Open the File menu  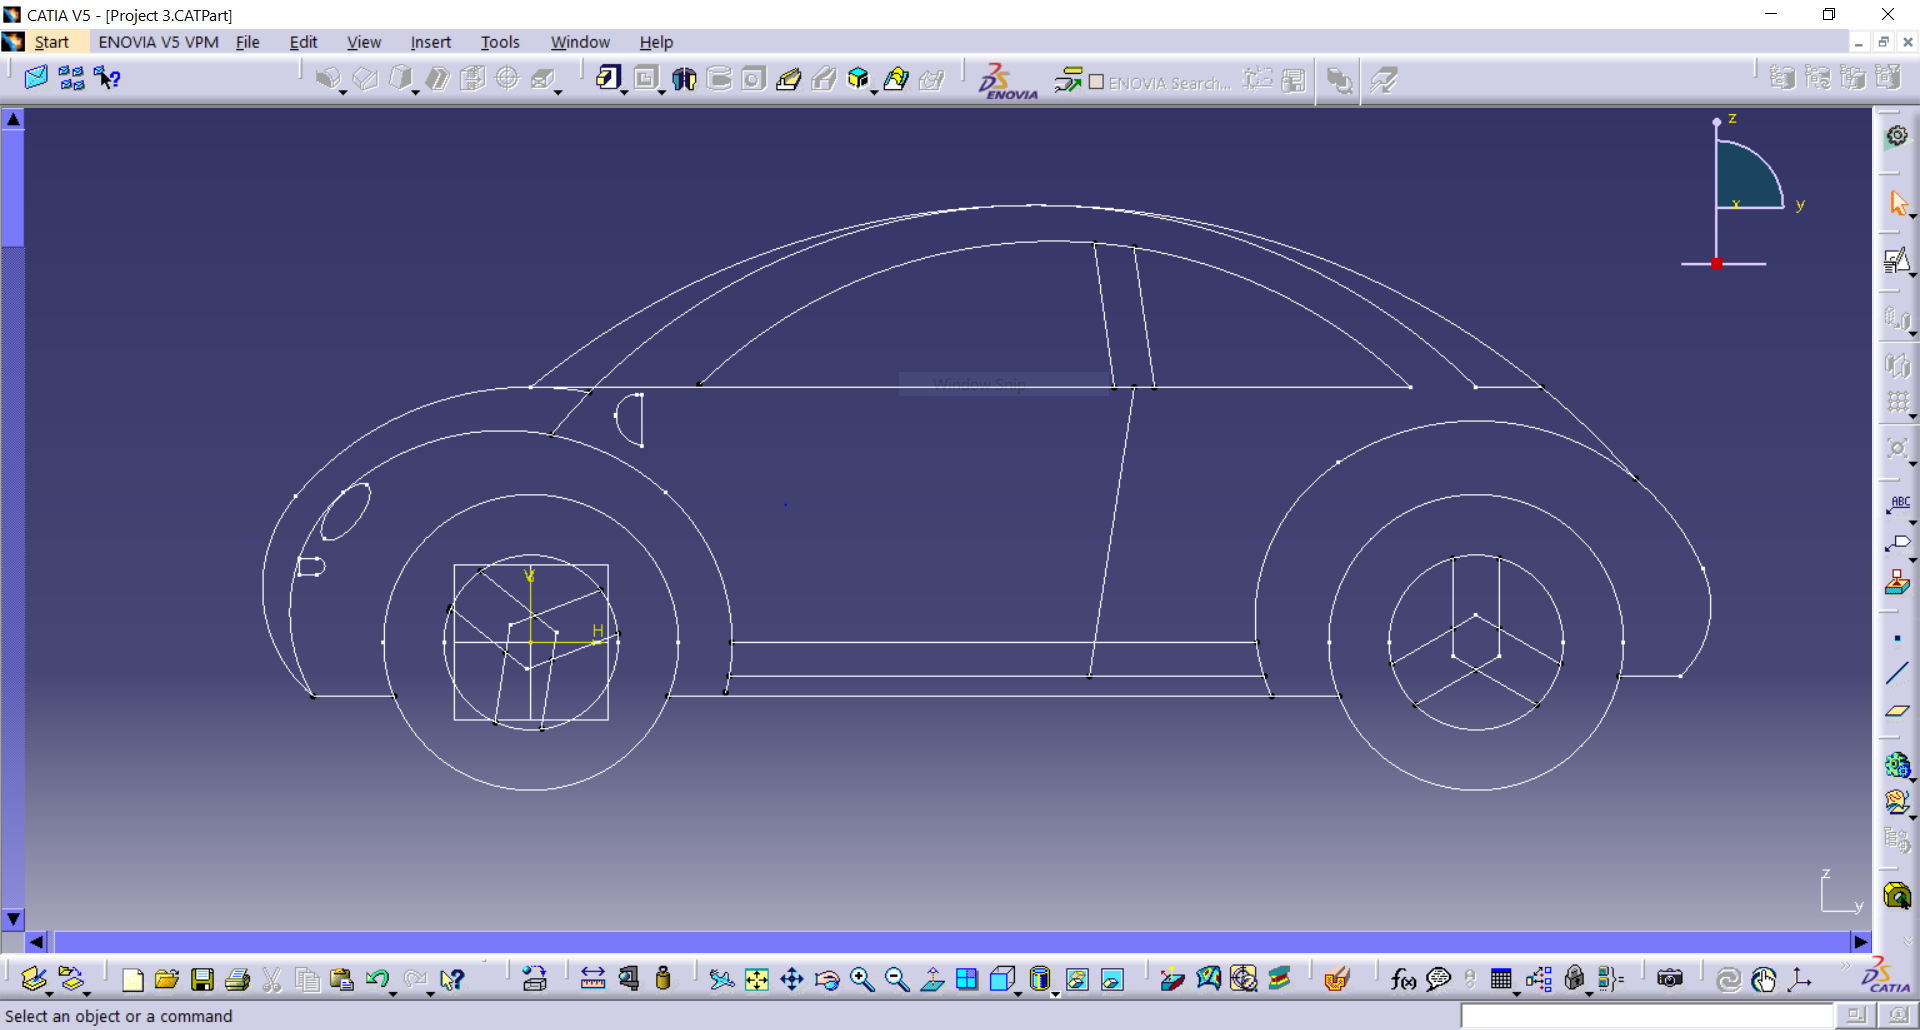[247, 42]
